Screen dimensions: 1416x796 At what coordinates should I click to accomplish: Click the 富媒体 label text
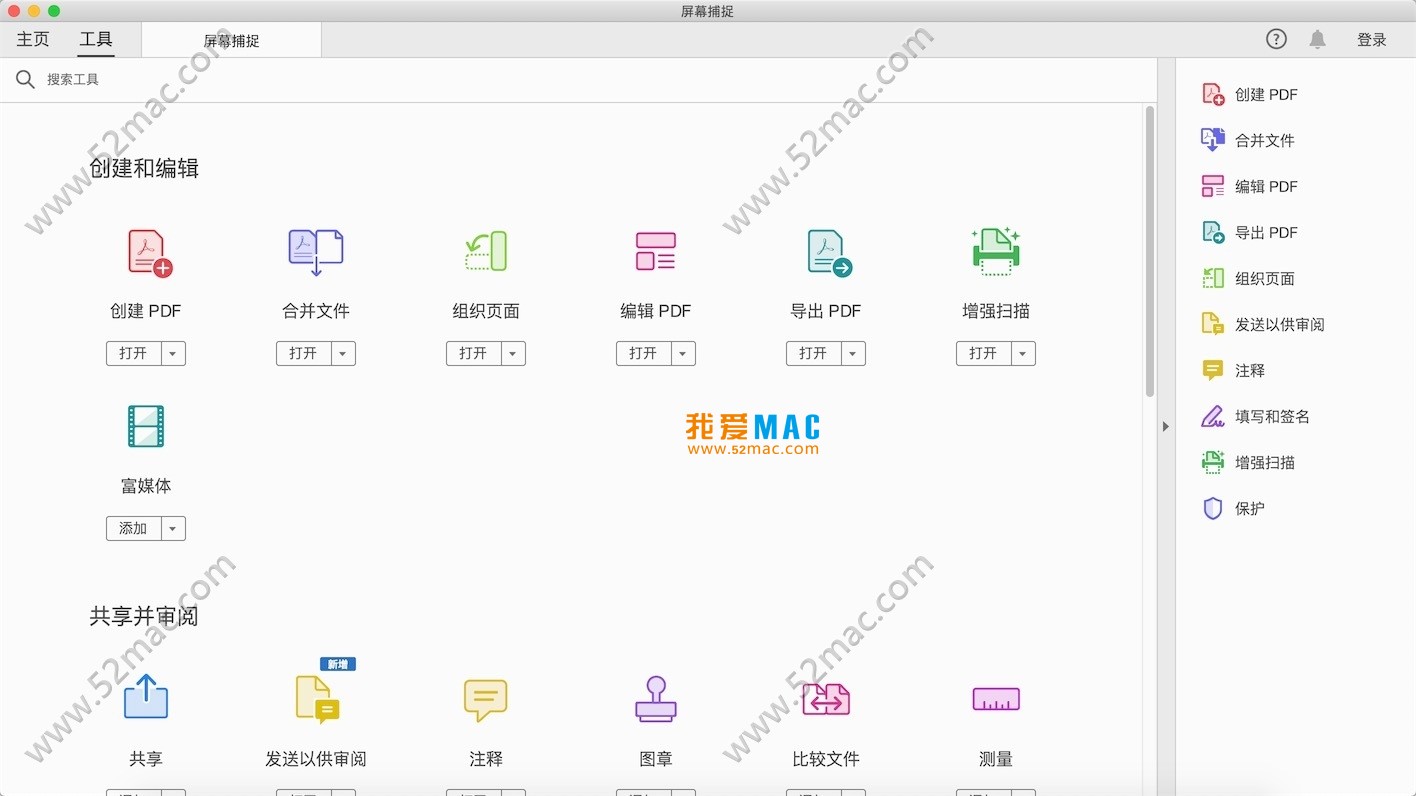pos(146,486)
